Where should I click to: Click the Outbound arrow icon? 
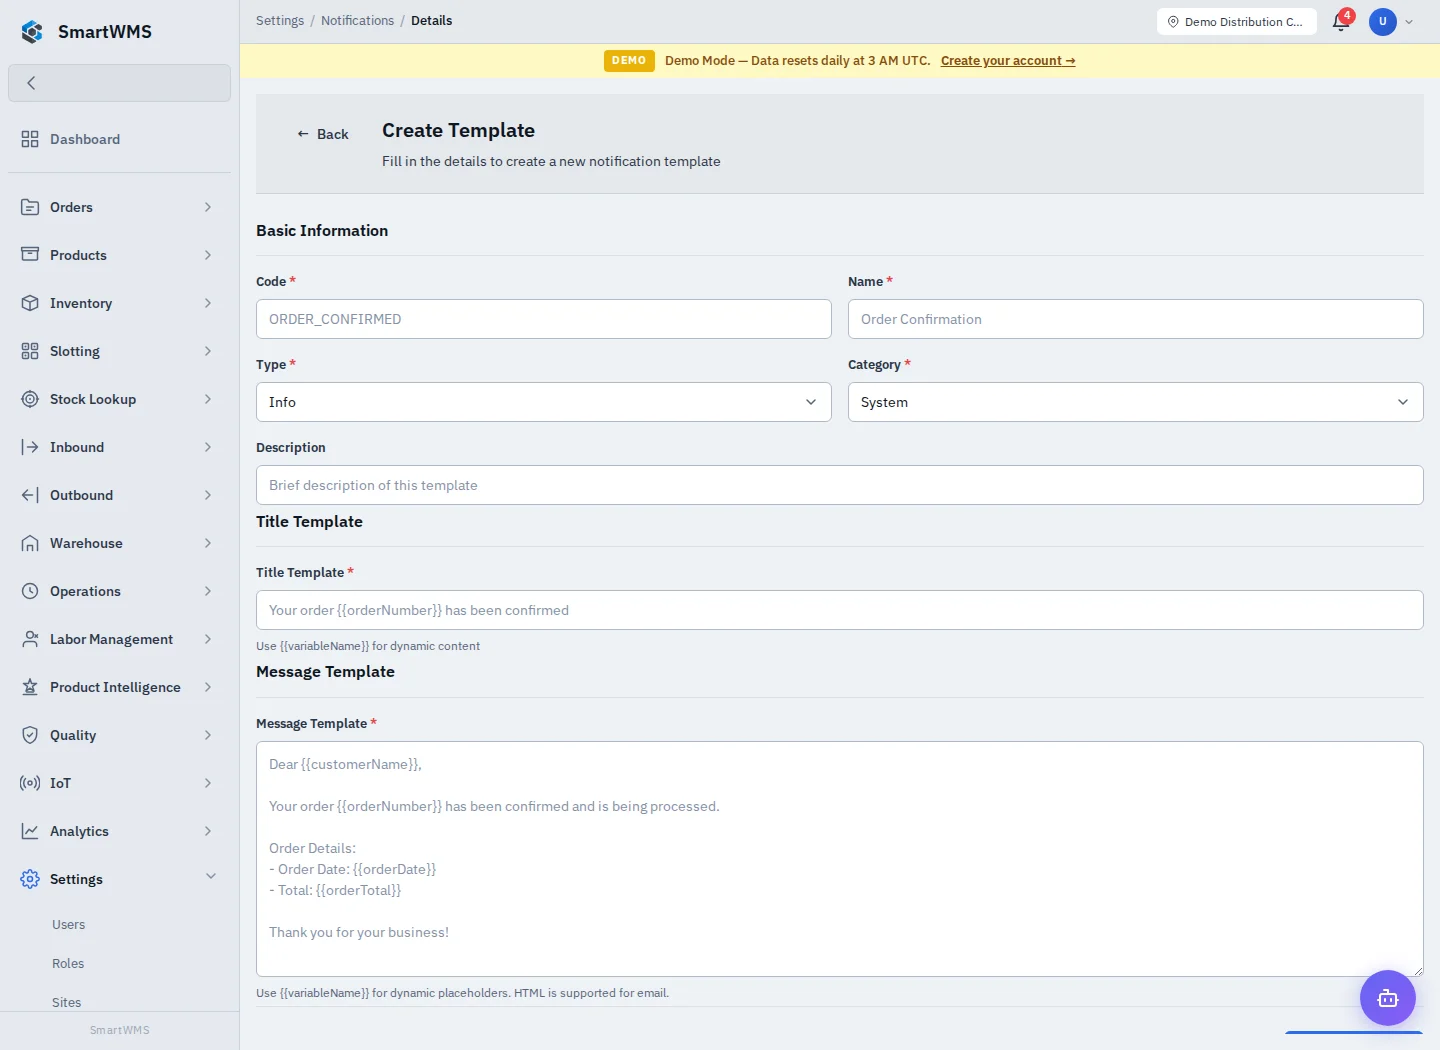30,495
